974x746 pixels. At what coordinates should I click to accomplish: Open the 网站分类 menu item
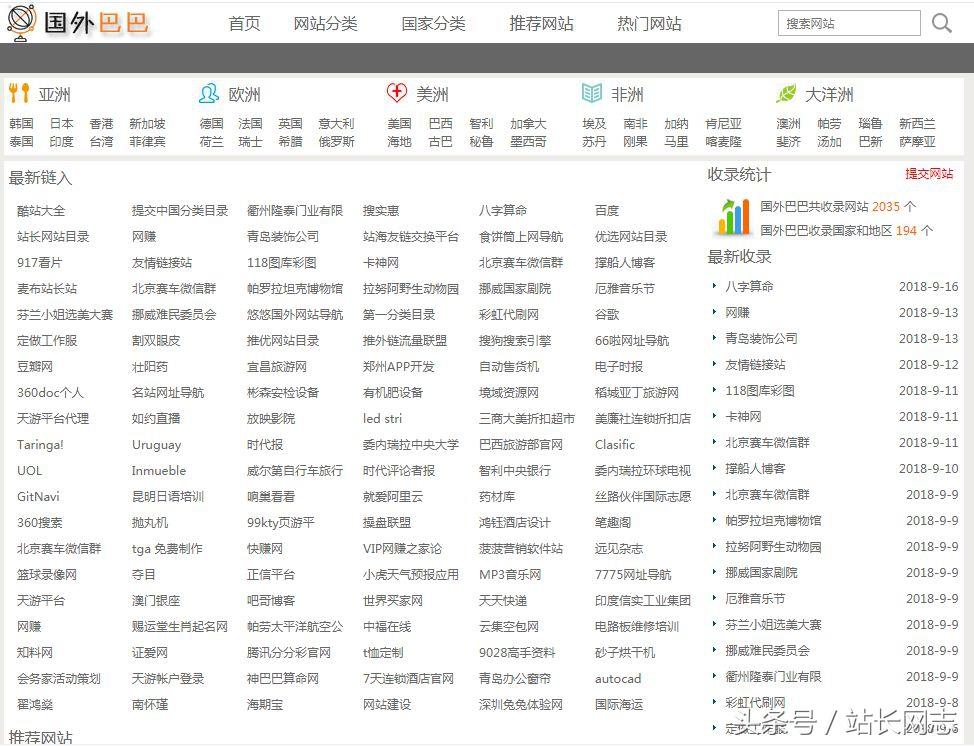(x=325, y=24)
